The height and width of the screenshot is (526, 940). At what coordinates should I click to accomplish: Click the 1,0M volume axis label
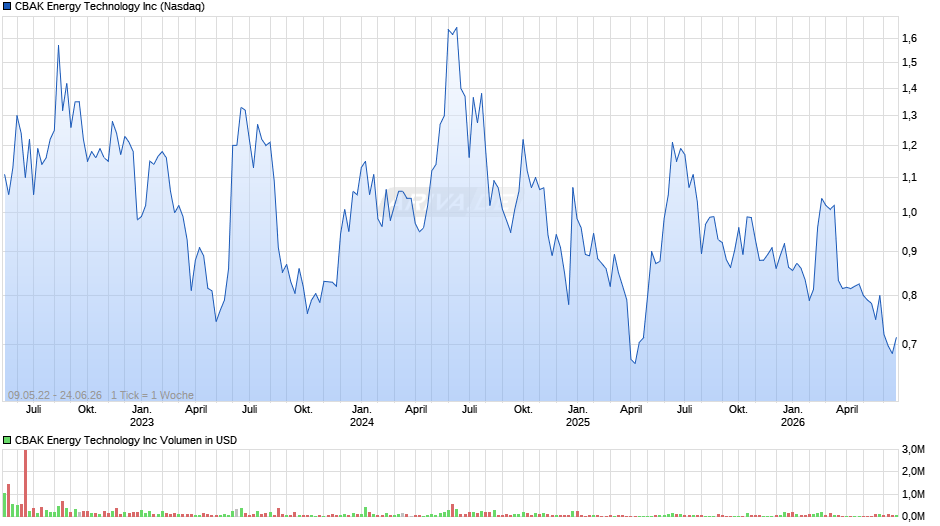pos(913,494)
